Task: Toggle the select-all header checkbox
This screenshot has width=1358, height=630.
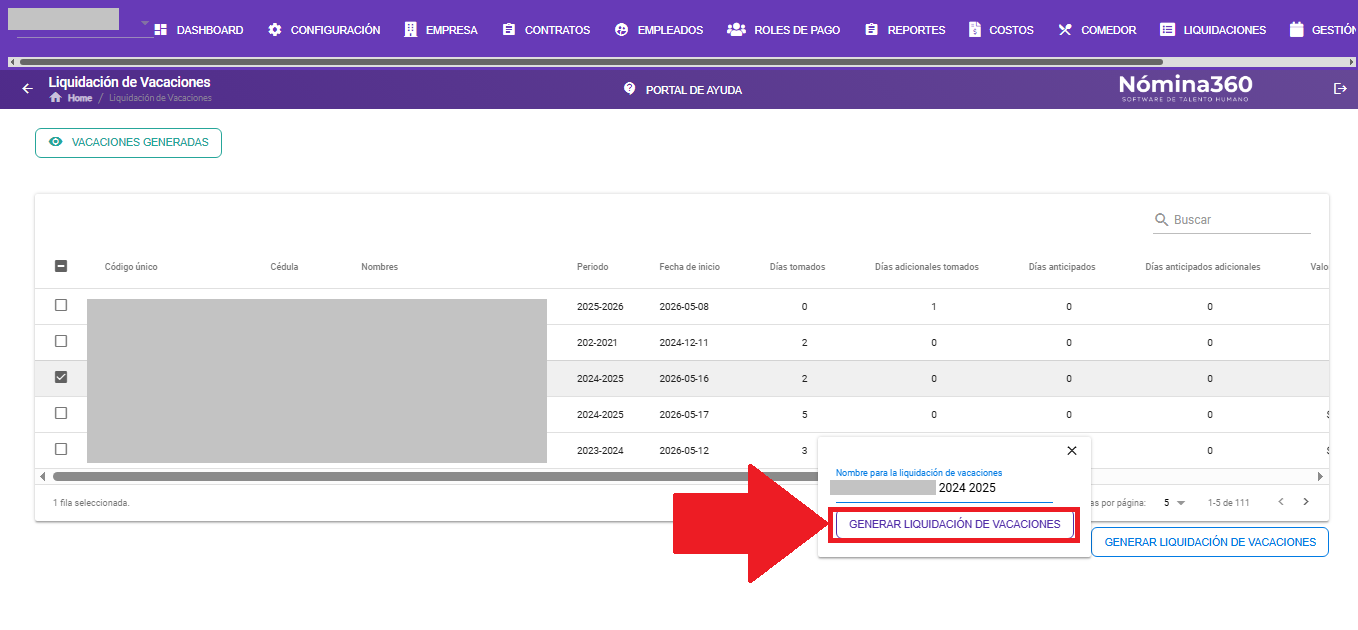Action: pos(61,266)
